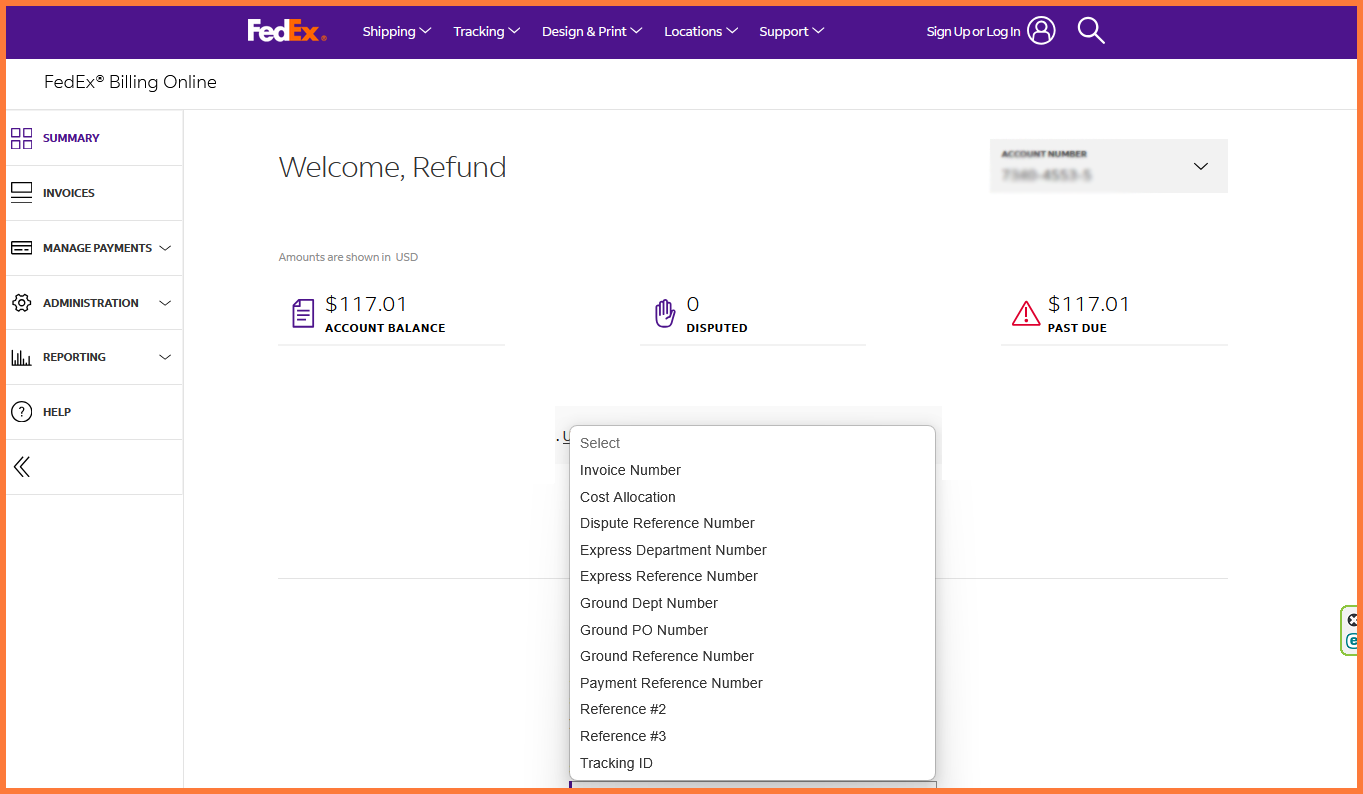
Task: Click the Invoices icon in sidebar
Action: 22,193
